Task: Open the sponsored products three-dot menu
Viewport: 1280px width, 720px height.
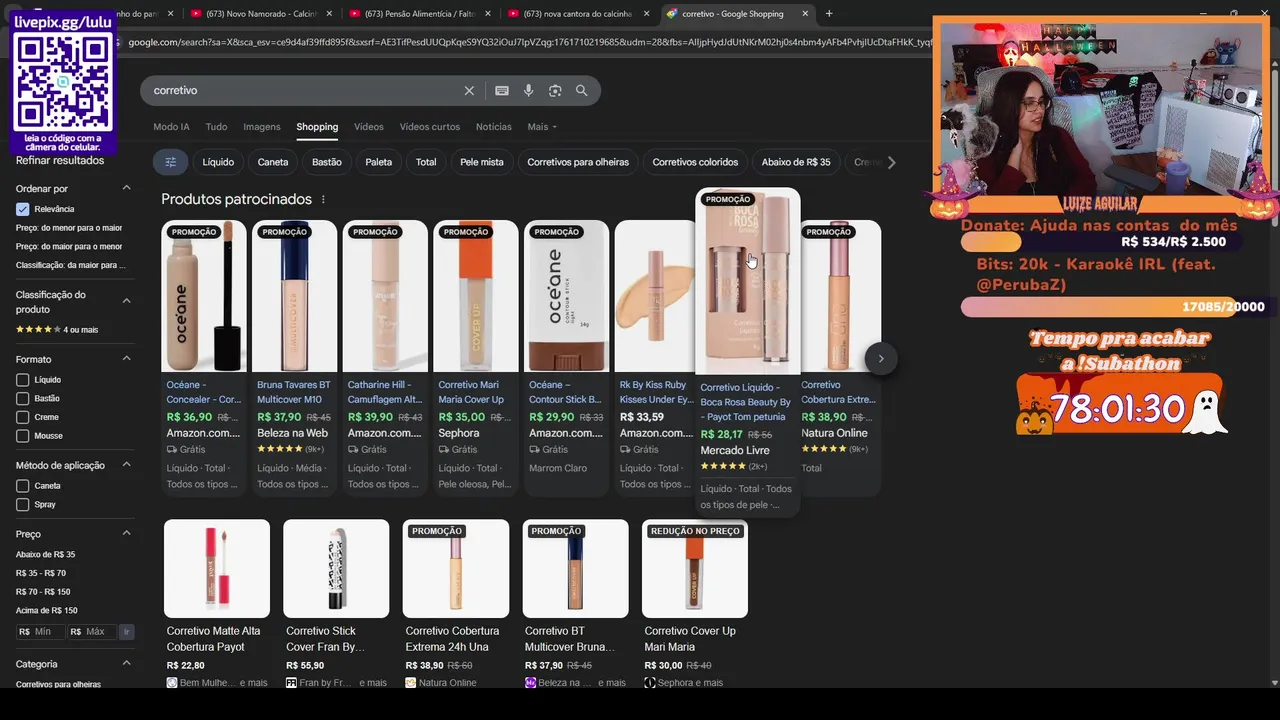Action: (323, 199)
